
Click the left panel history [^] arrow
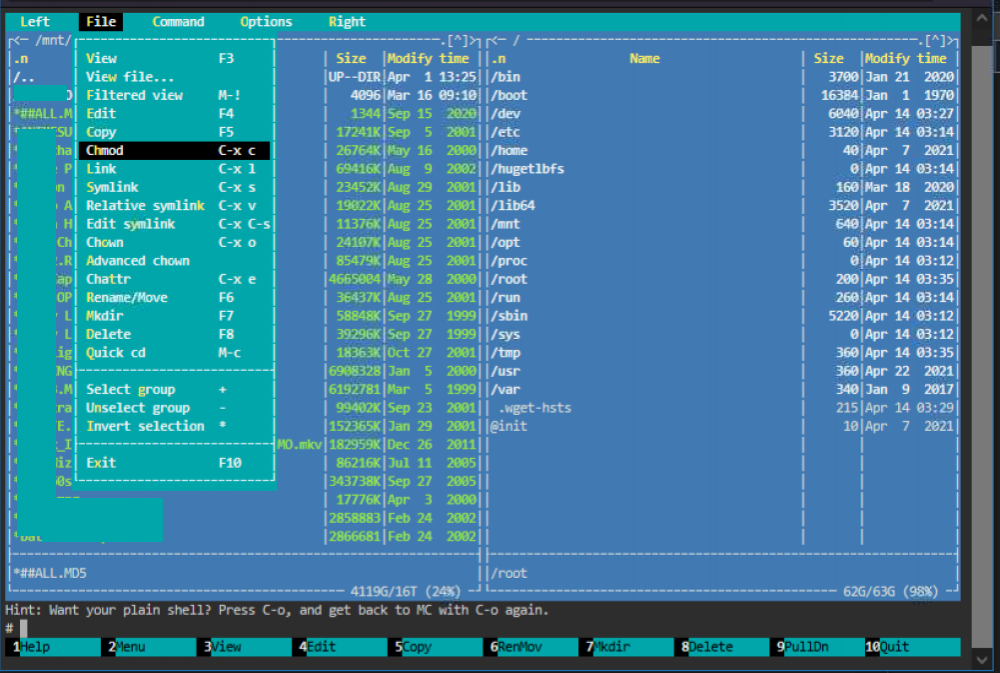coord(459,41)
